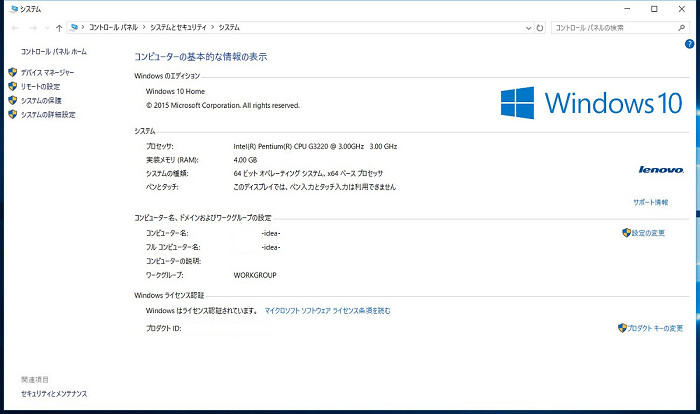Open Advanced system settings (システムの詳細設定)
The image size is (700, 414).
(x=48, y=114)
